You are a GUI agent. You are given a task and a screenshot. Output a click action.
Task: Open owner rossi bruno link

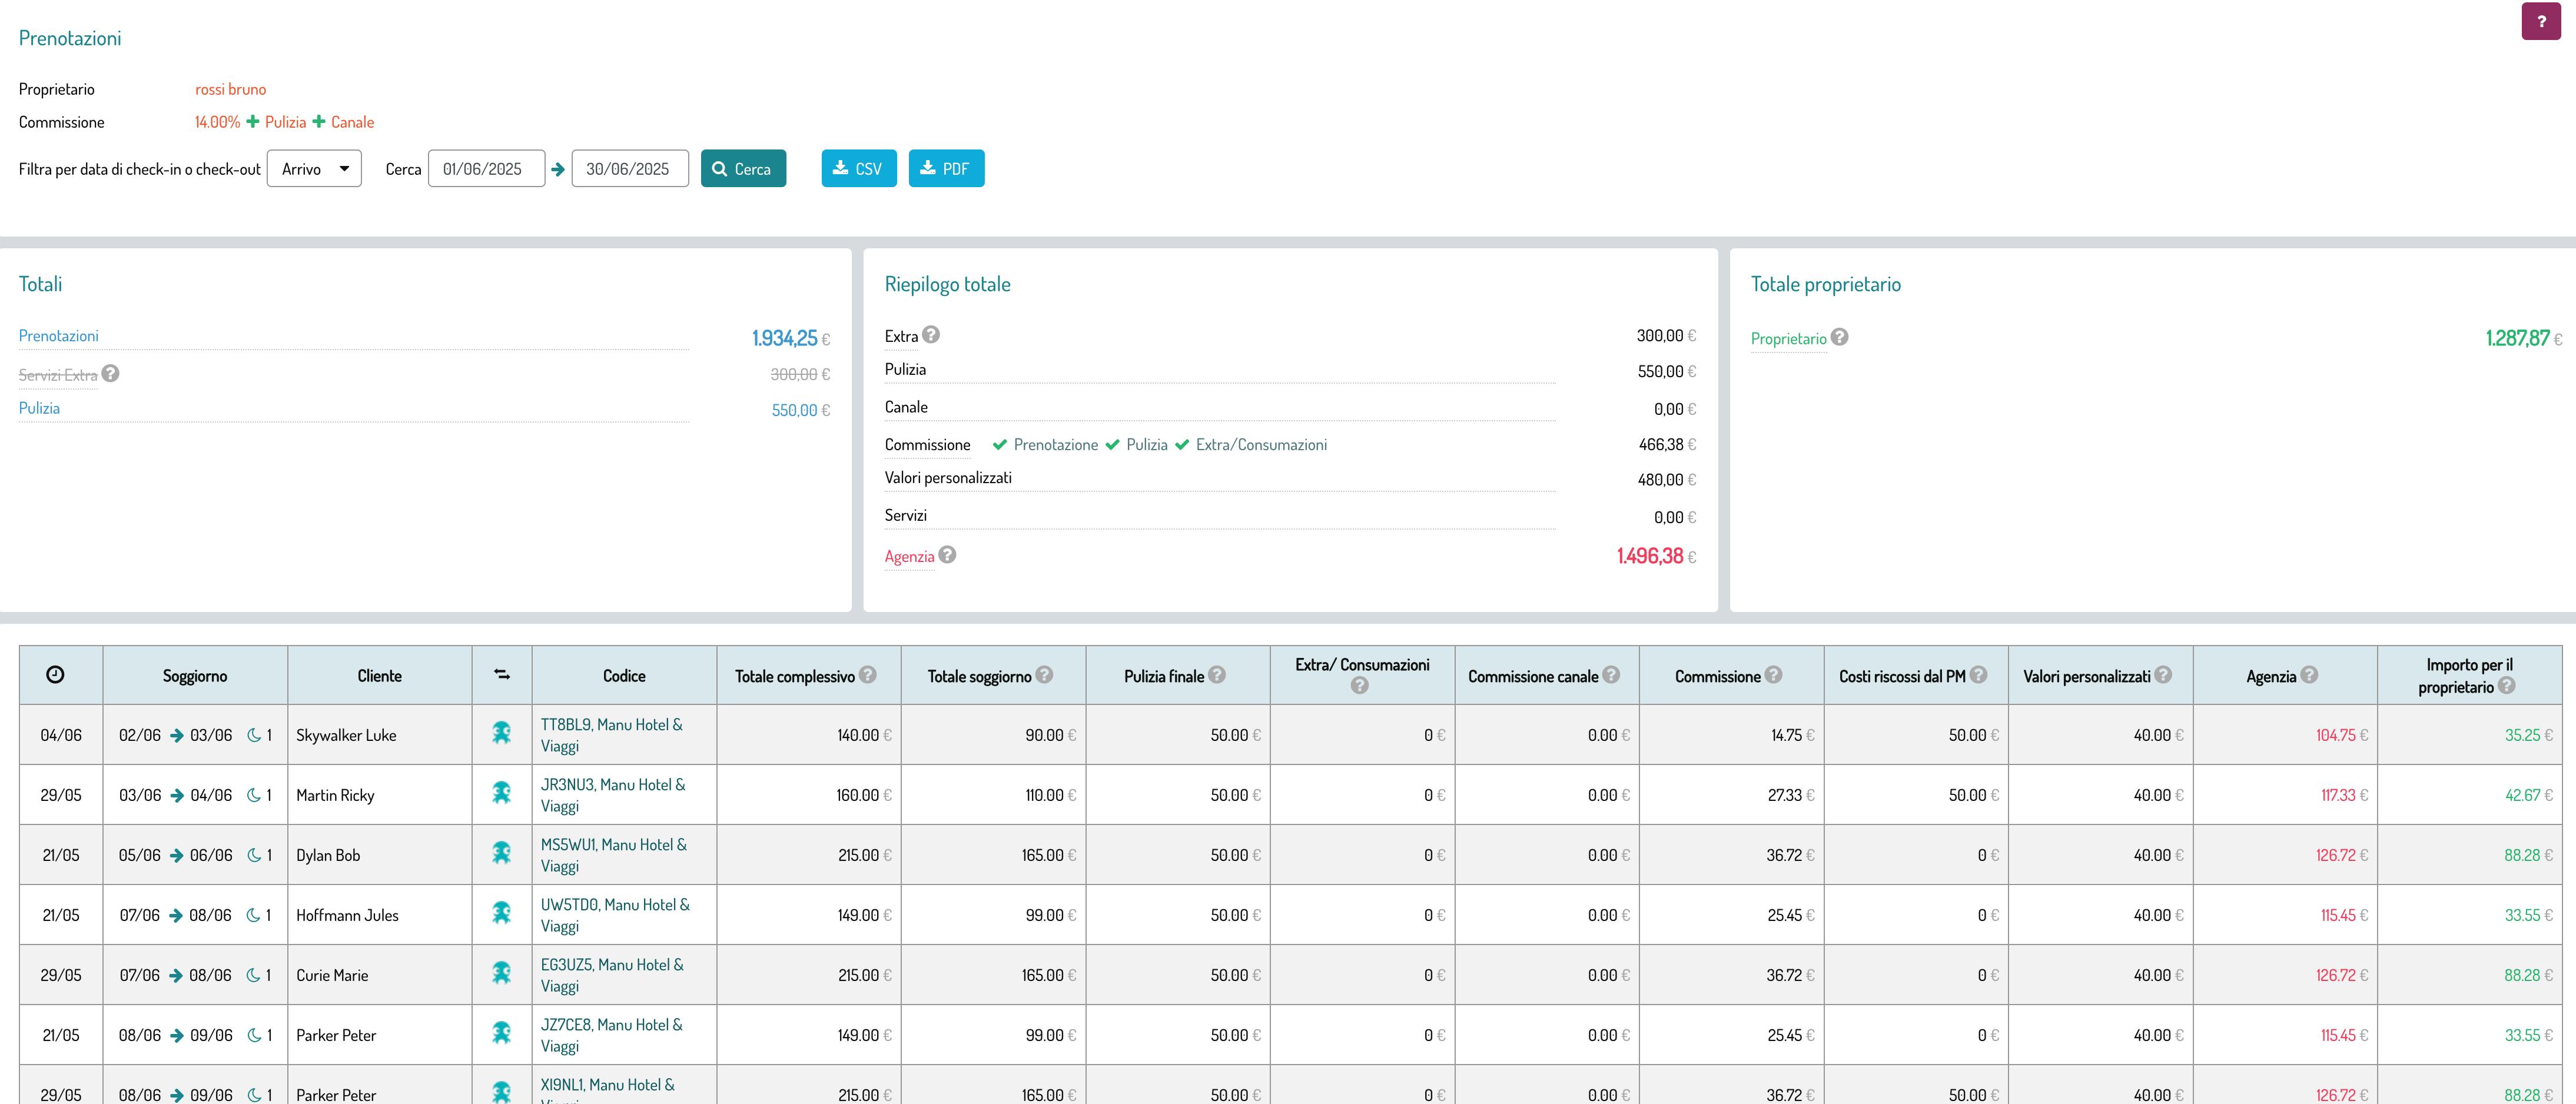point(230,89)
